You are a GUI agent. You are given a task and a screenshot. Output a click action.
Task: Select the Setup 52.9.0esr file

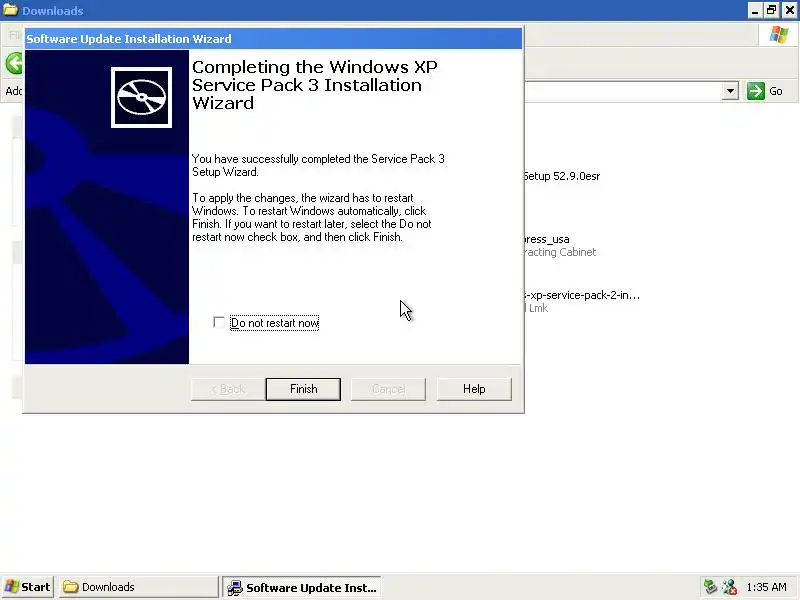562,177
